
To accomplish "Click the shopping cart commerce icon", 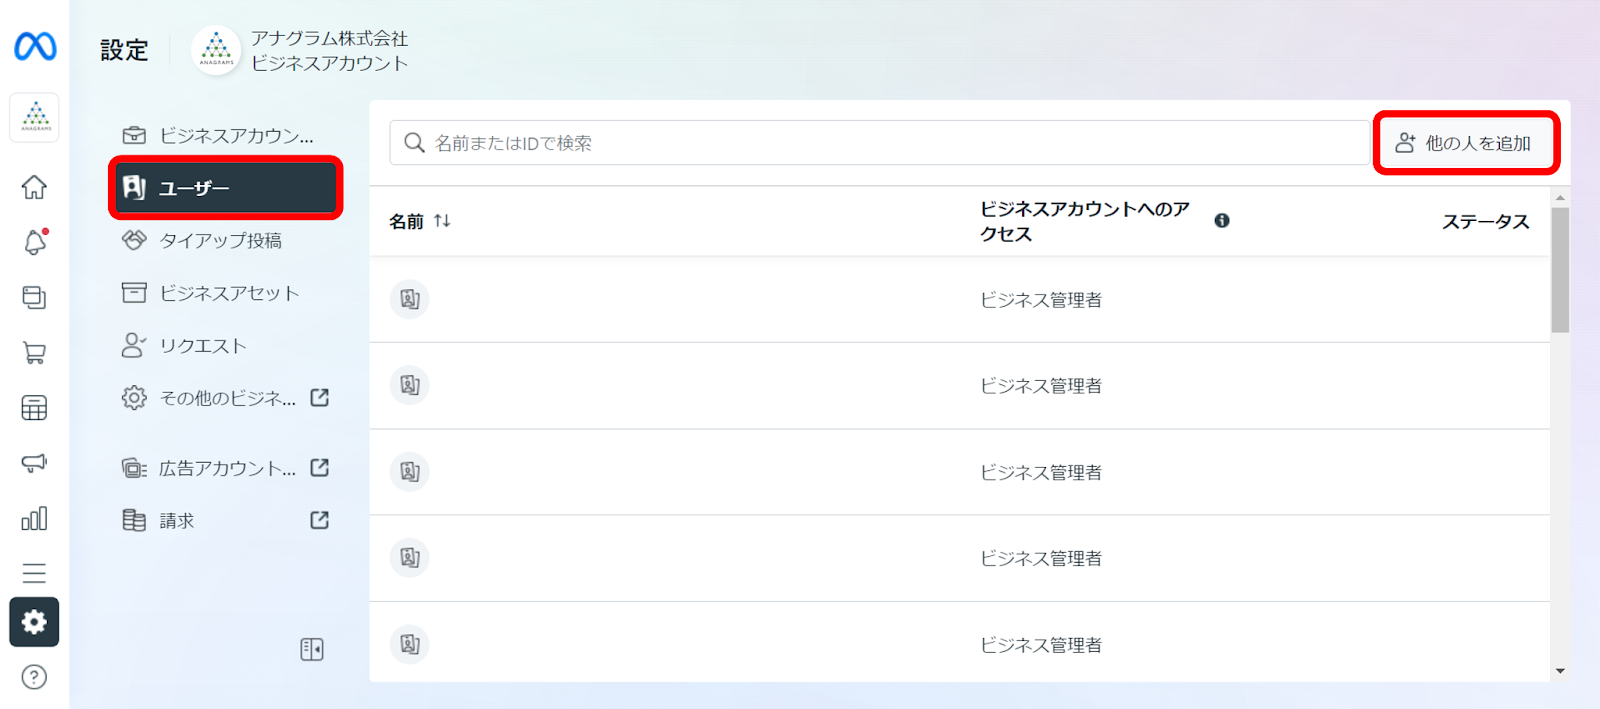I will [34, 353].
